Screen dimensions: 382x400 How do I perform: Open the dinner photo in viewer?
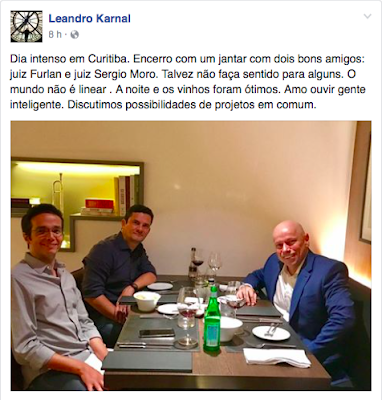191,256
